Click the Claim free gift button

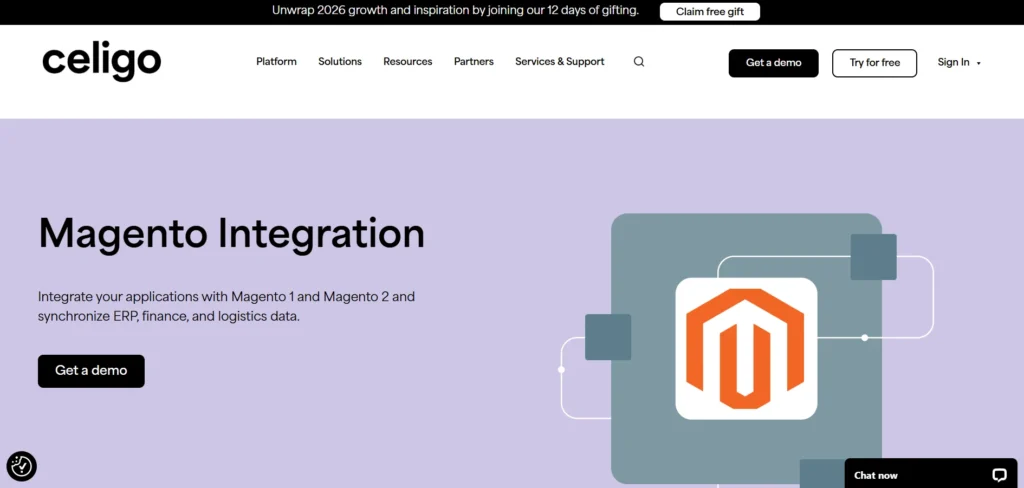click(710, 12)
